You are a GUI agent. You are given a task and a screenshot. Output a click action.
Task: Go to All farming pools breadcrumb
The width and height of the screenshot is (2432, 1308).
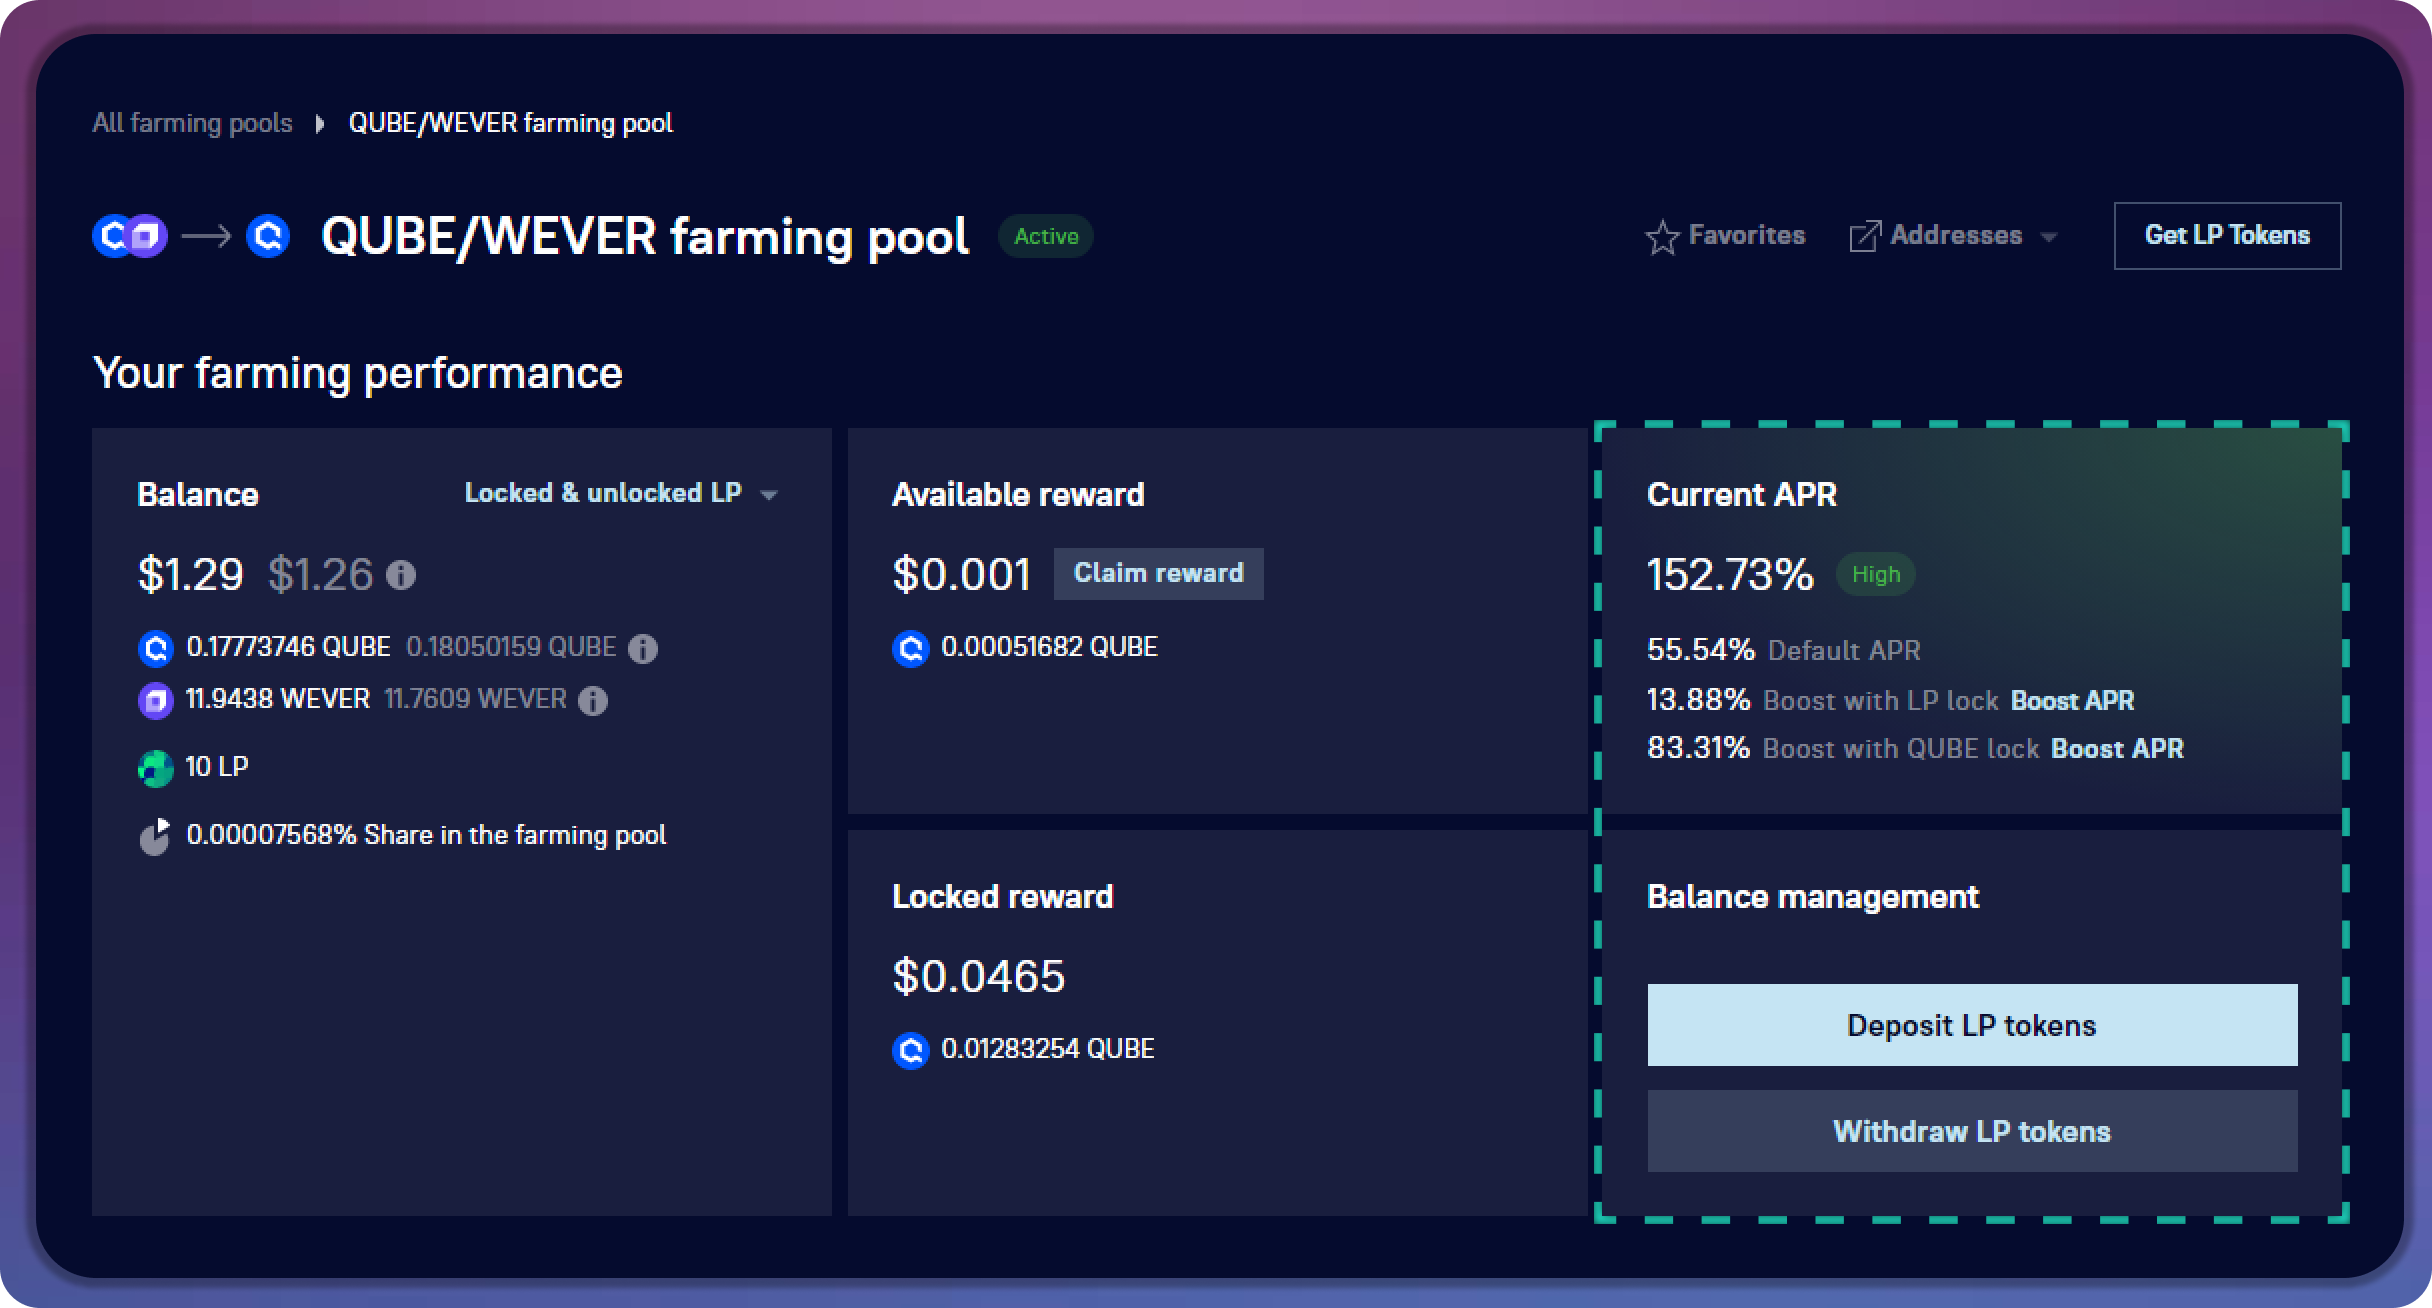pos(193,123)
